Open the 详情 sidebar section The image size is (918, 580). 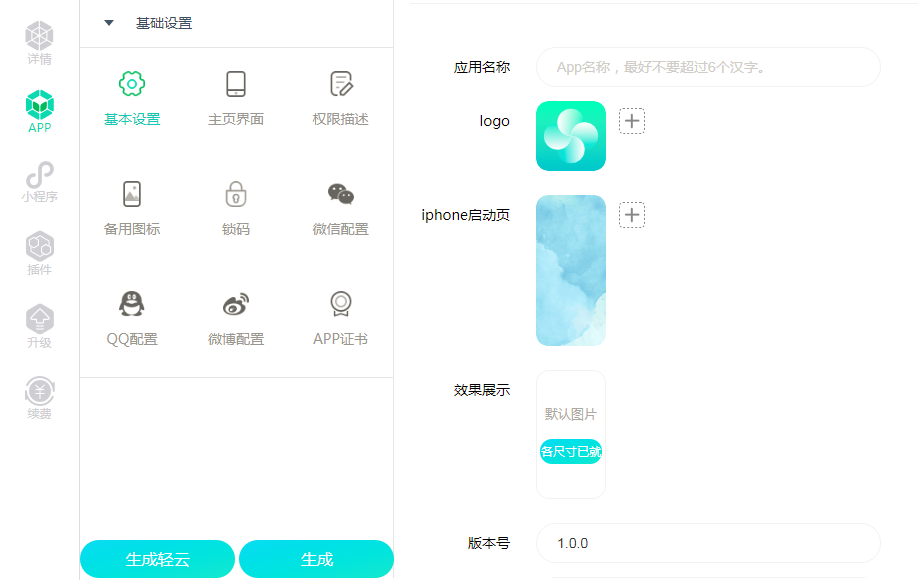[x=39, y=43]
